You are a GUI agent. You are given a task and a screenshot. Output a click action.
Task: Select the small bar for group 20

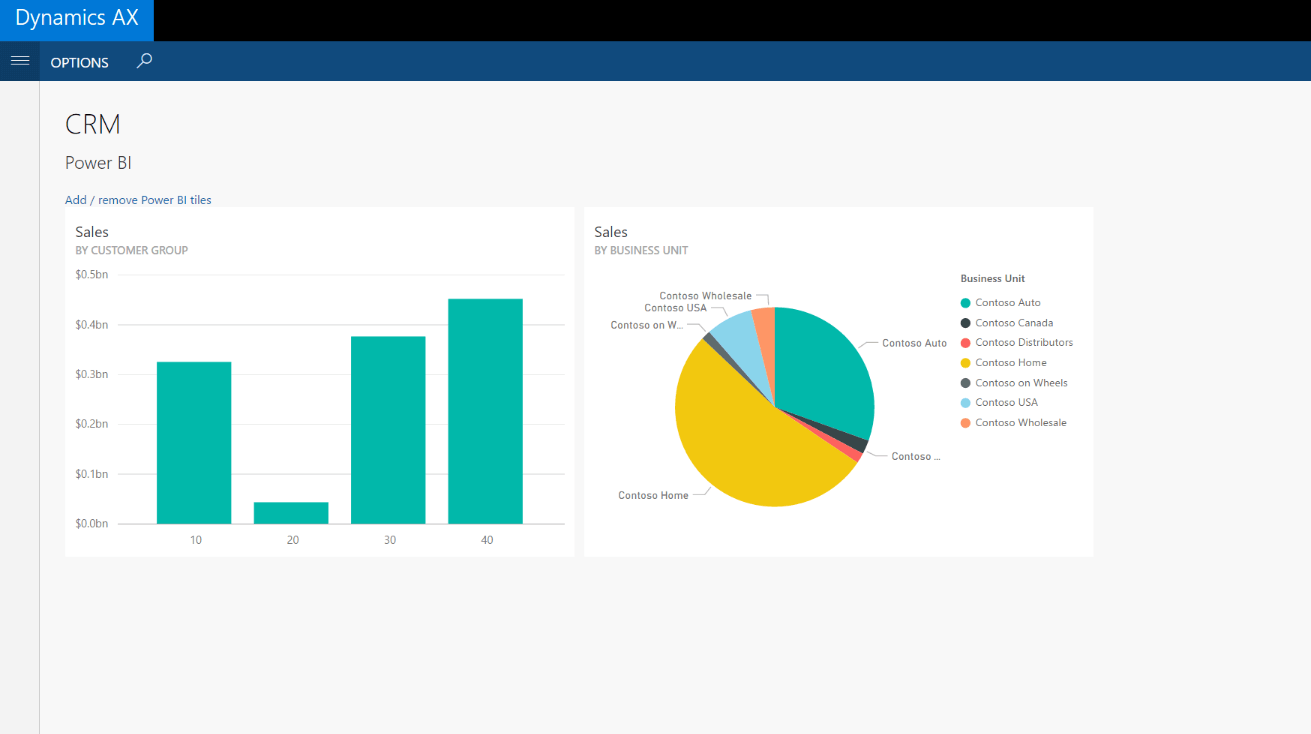291,513
